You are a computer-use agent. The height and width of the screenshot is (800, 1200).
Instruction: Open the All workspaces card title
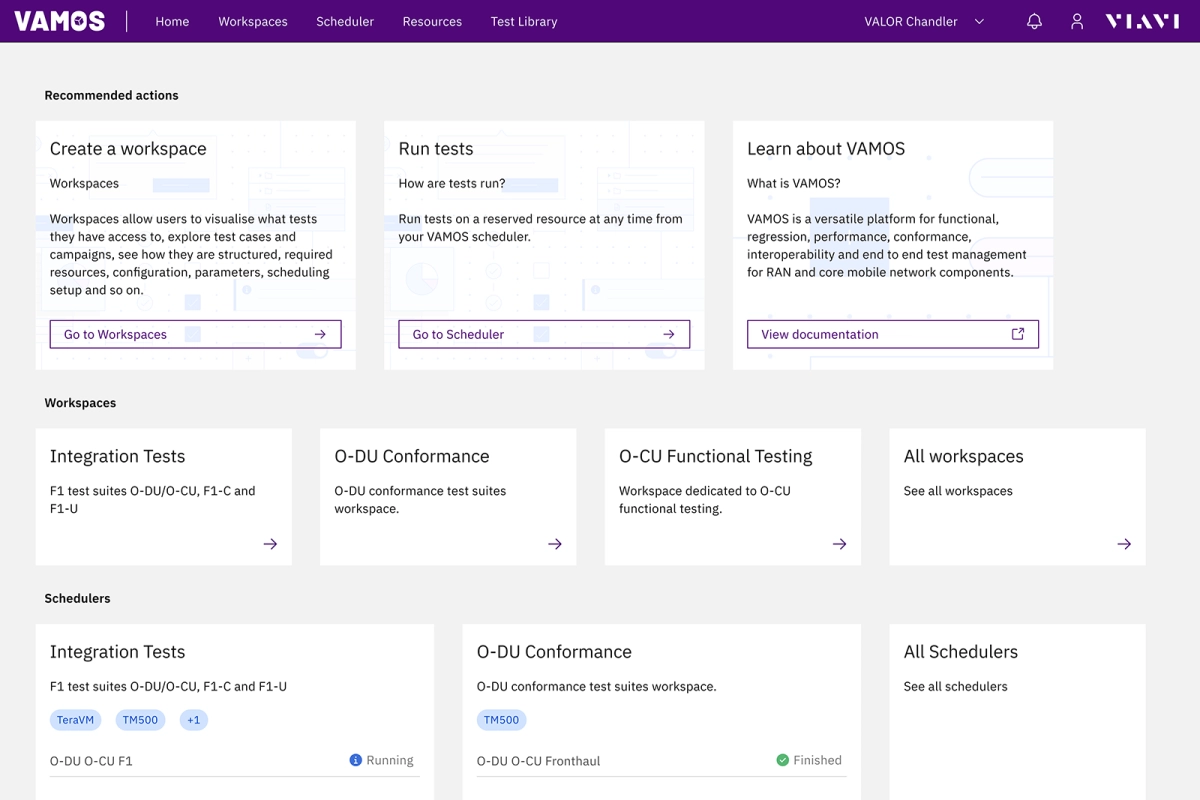point(964,456)
